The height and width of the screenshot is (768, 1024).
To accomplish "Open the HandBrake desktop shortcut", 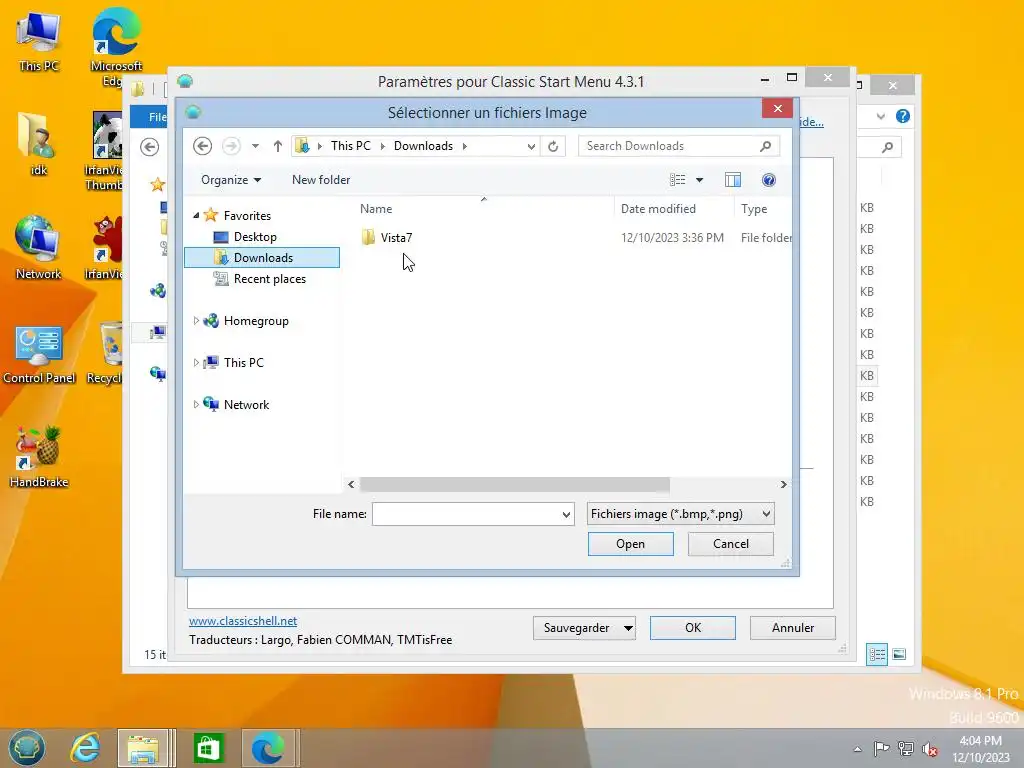I will 39,457.
